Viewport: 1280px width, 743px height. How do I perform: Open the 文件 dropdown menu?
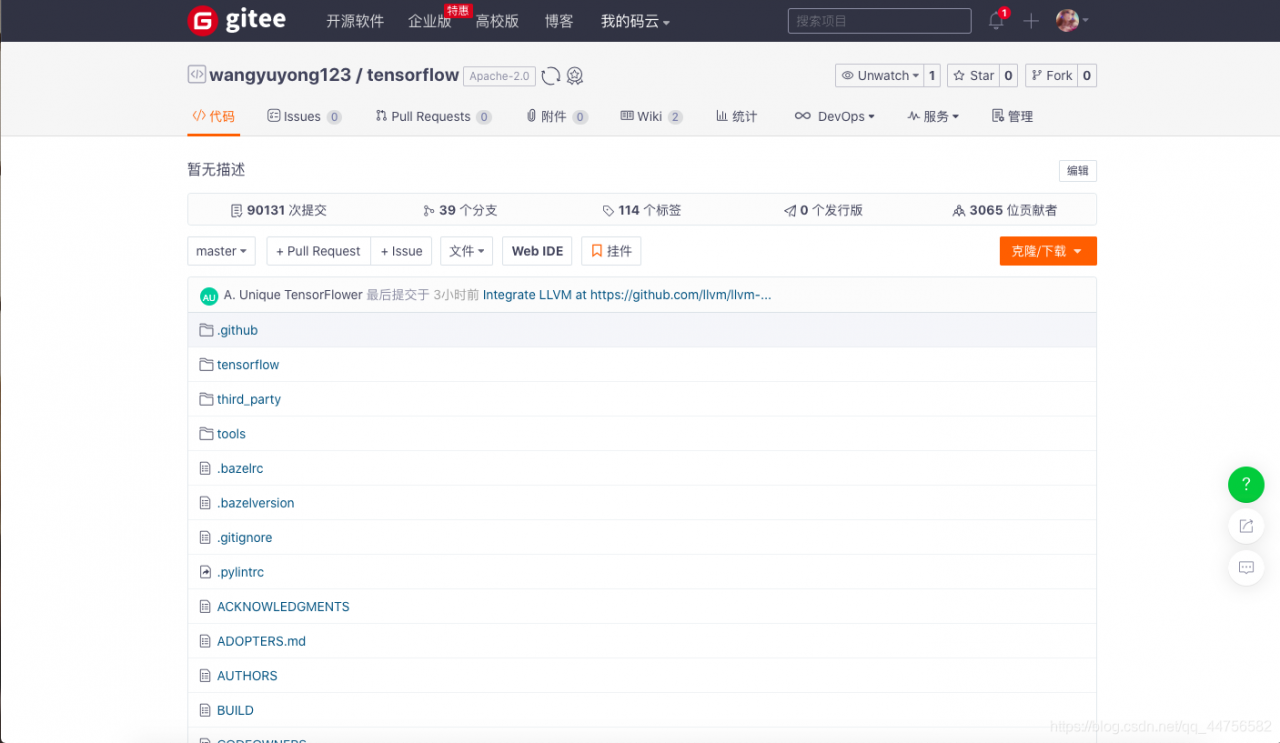(466, 251)
